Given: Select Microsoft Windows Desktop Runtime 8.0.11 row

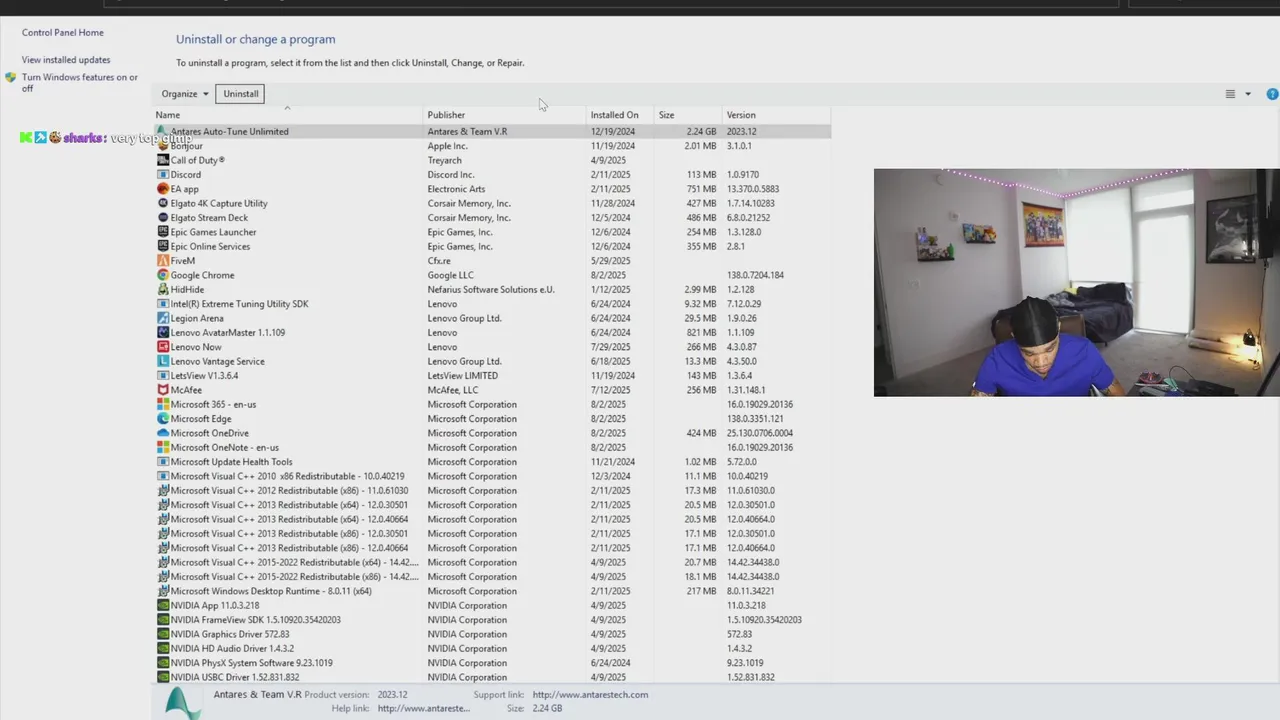Looking at the screenshot, I should click(492, 591).
